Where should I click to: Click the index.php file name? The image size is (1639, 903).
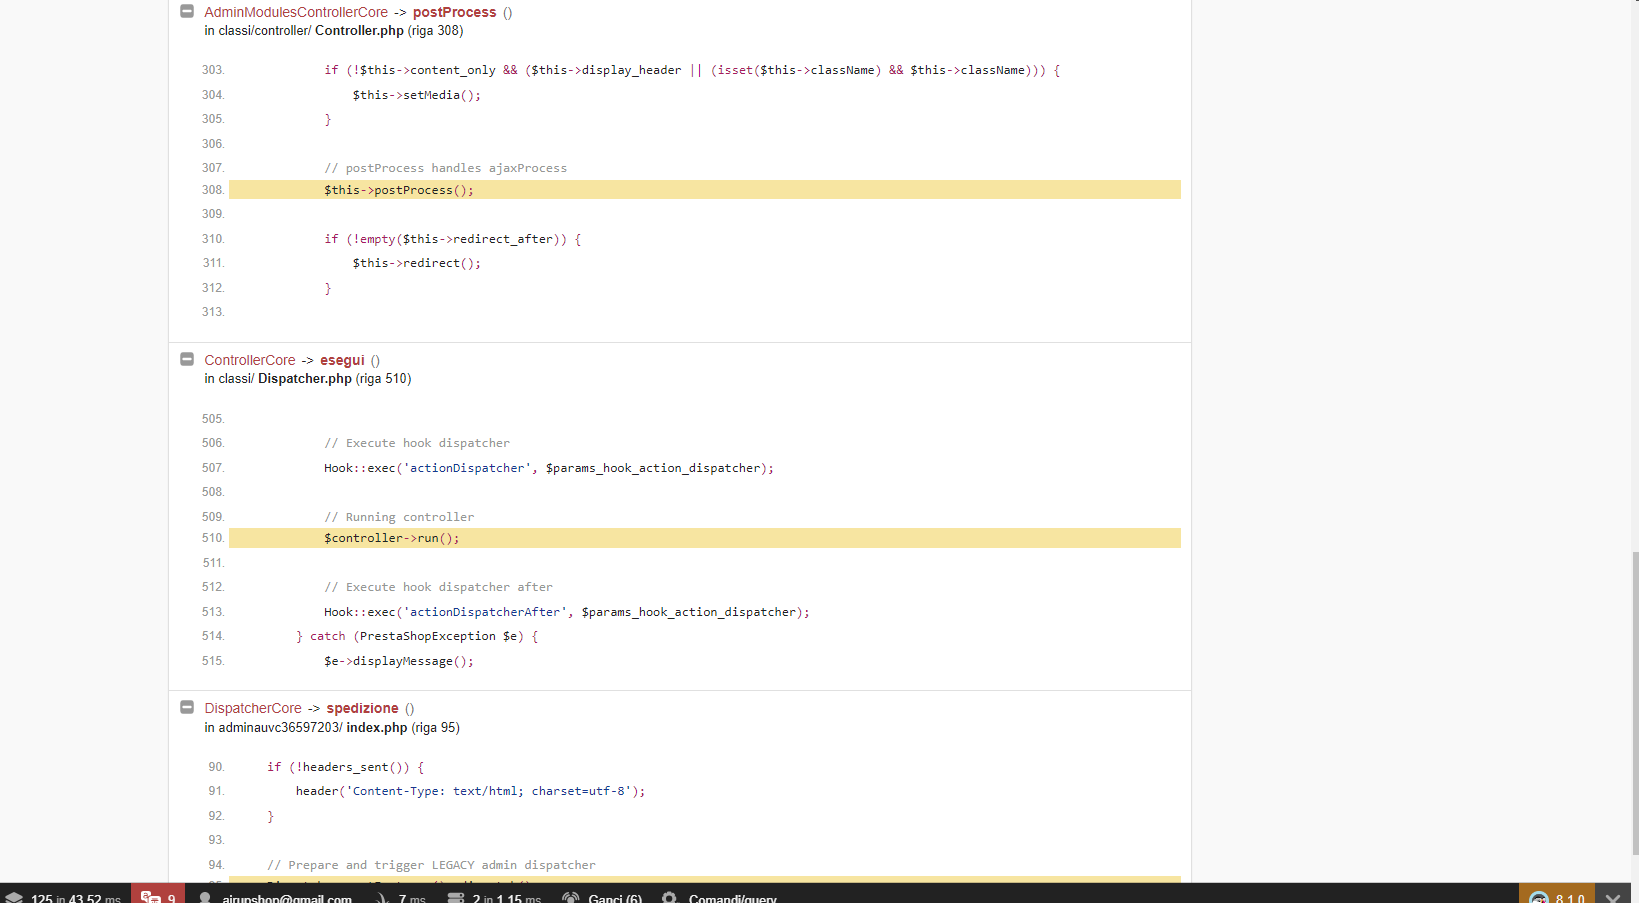[377, 728]
